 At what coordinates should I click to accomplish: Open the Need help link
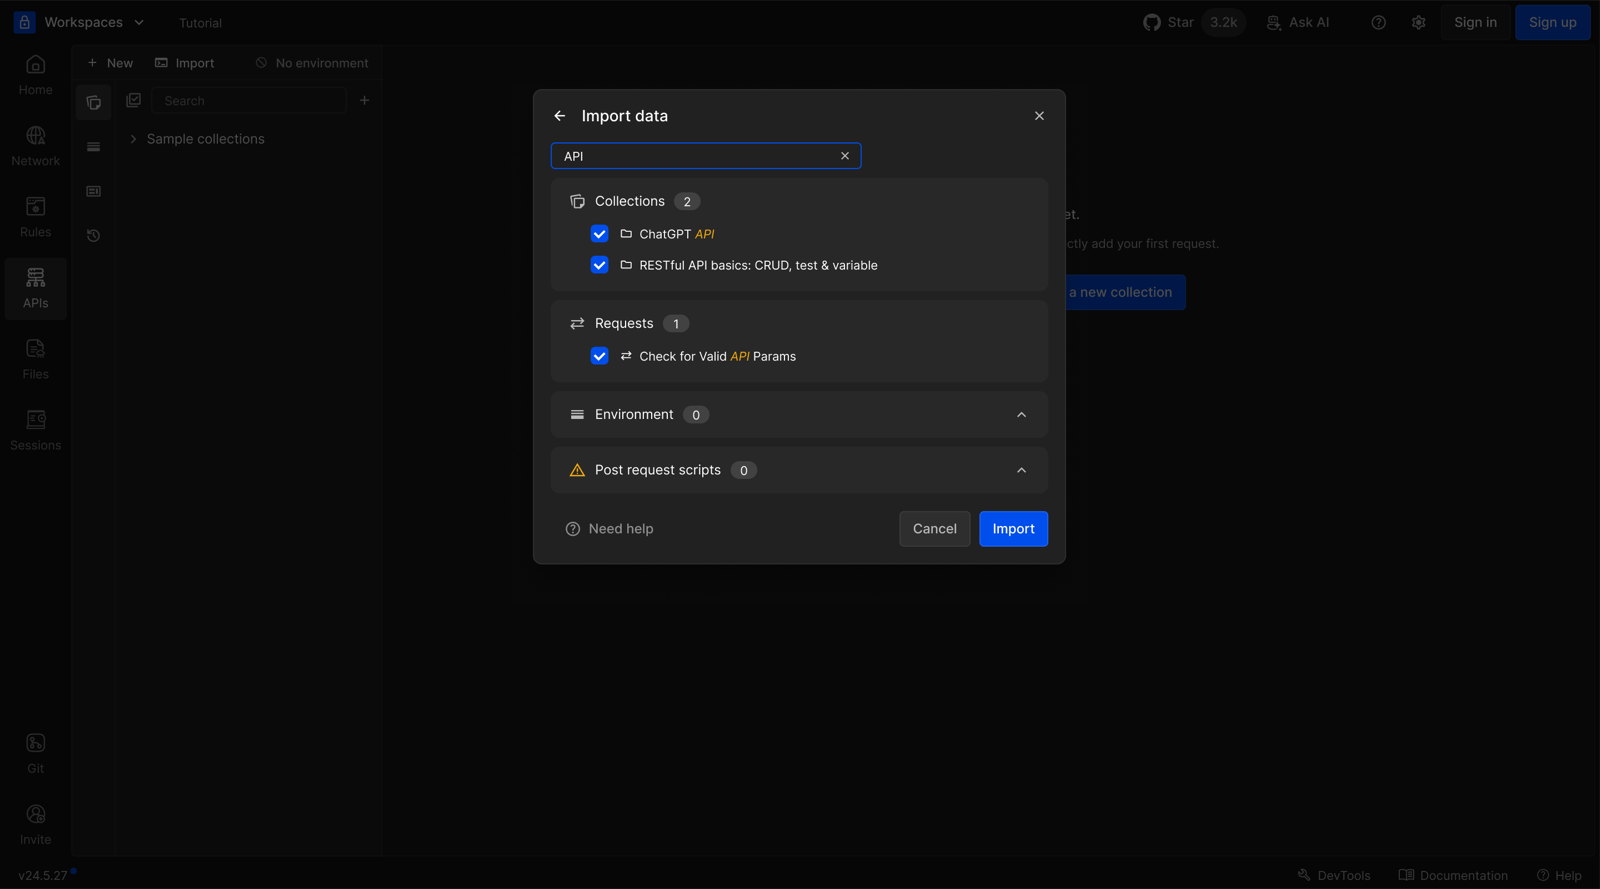point(610,529)
